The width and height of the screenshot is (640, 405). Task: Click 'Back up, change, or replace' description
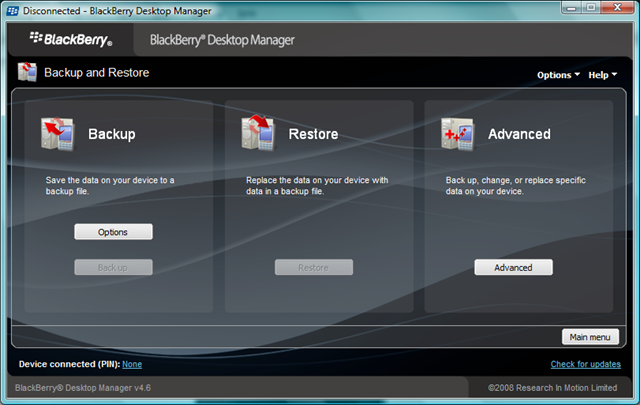(x=516, y=186)
